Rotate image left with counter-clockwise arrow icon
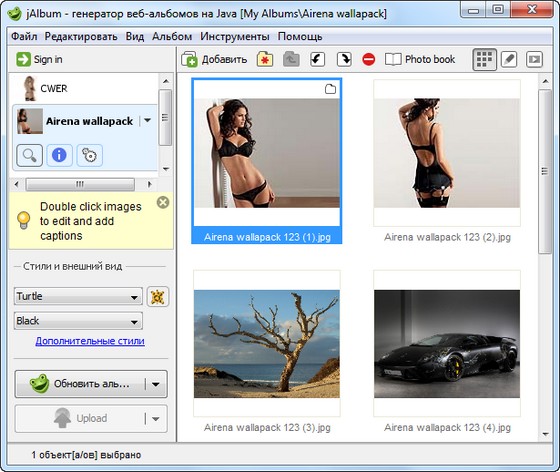Viewport: 560px width, 472px height. [317, 59]
